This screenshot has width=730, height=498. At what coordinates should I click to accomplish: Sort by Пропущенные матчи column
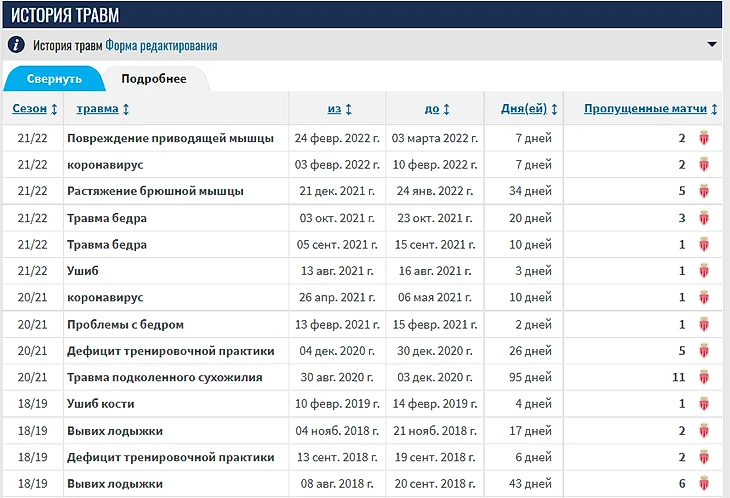[651, 108]
